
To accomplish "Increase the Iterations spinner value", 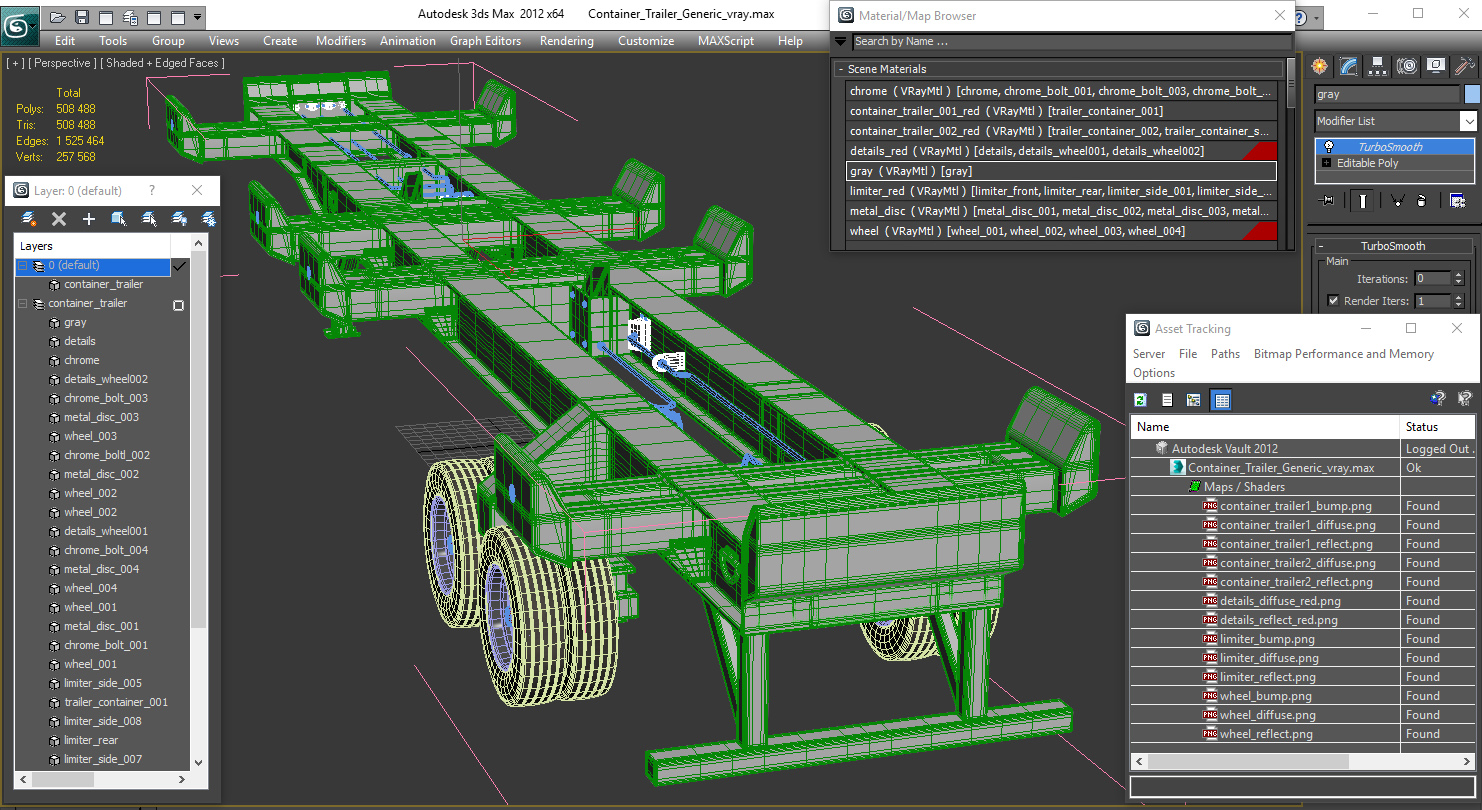I will [x=1458, y=275].
